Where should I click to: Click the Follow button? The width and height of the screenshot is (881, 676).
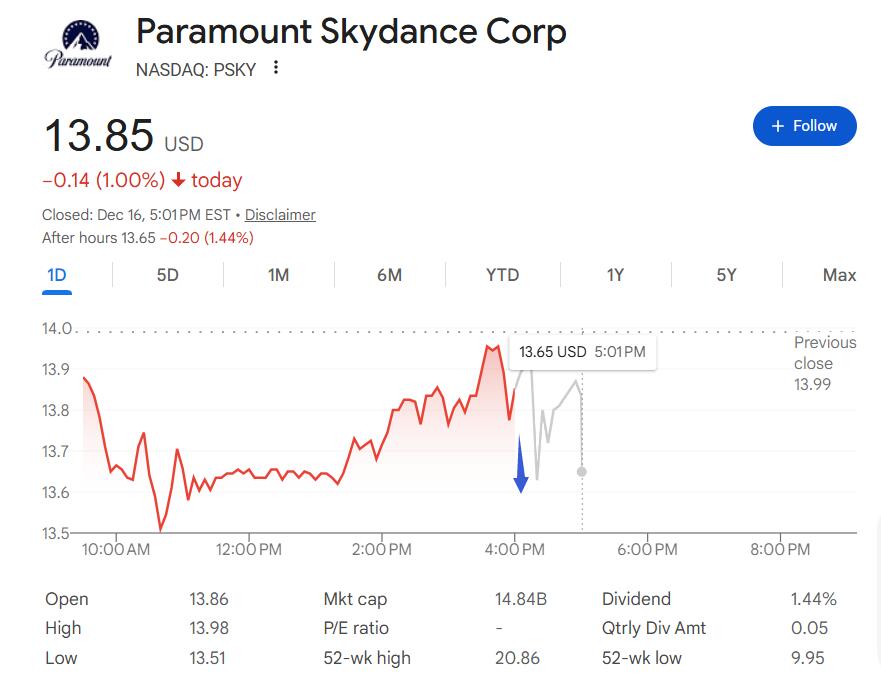tap(804, 126)
